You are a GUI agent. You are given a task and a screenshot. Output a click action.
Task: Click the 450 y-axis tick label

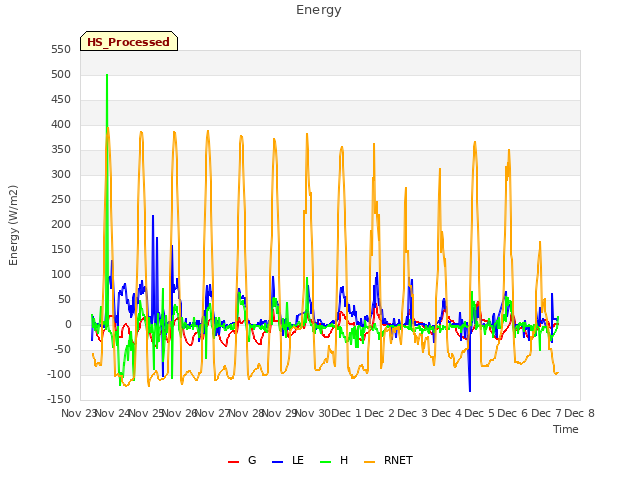pos(61,99)
